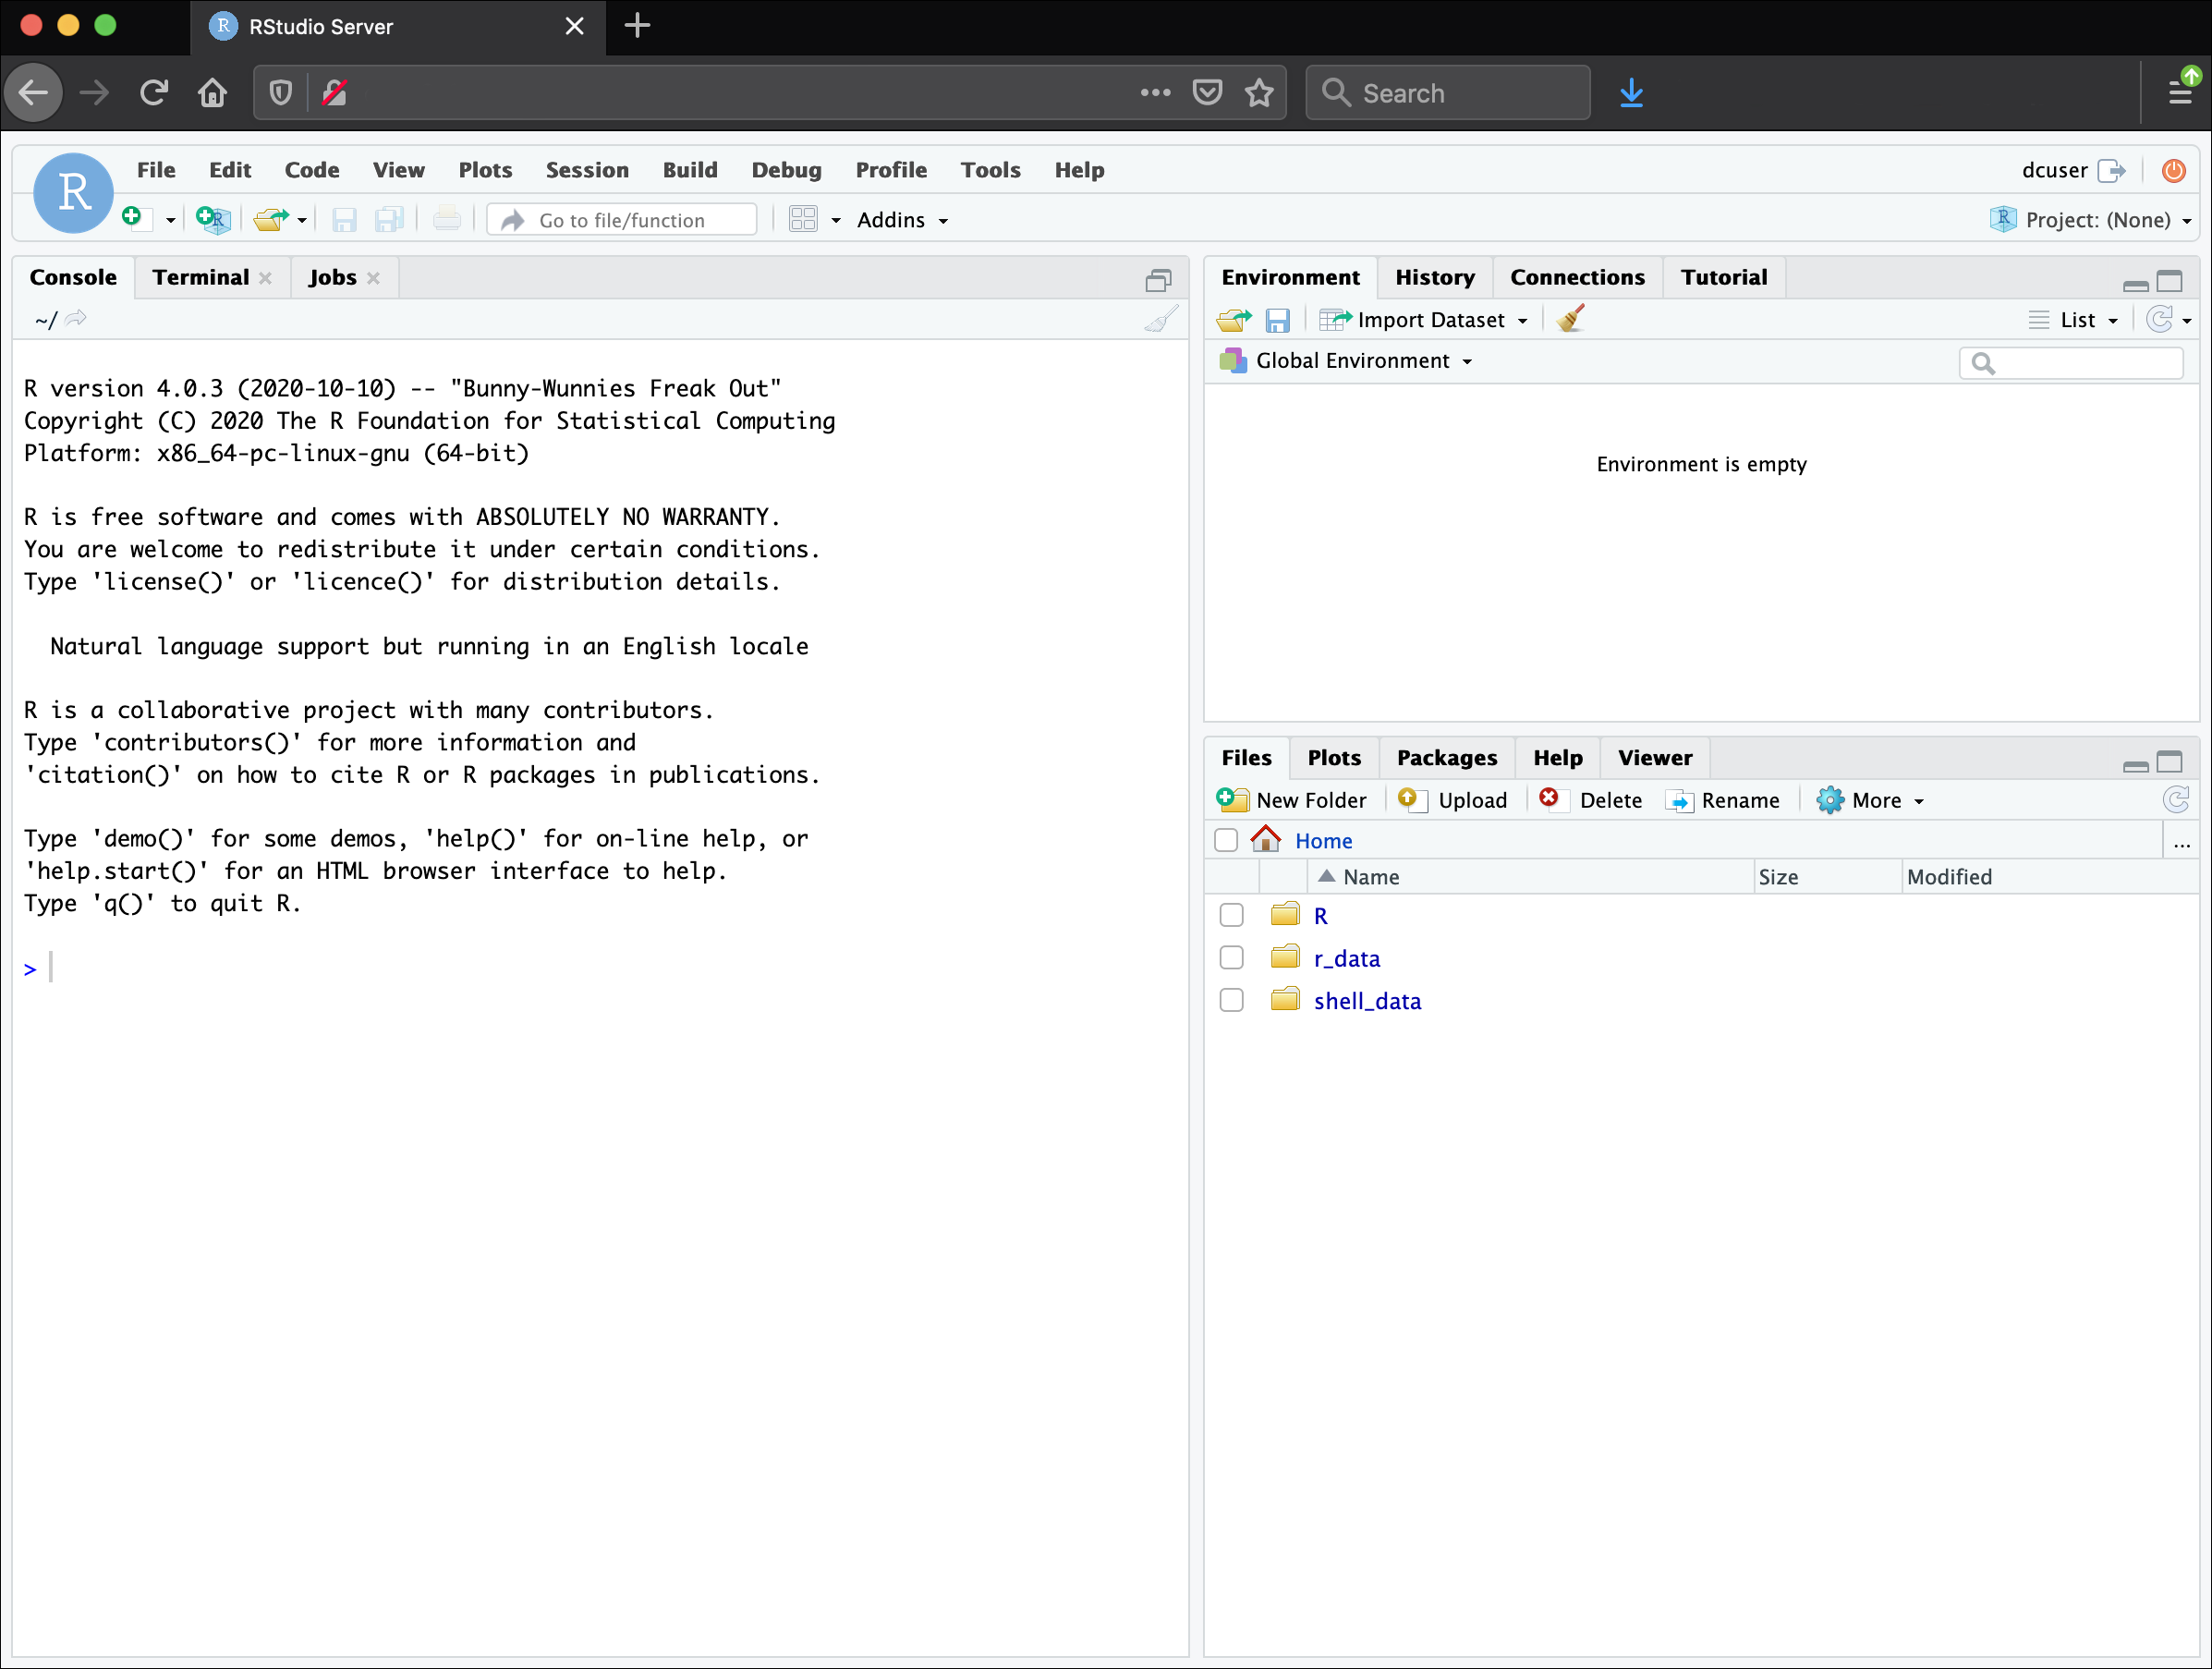
Task: Click the New Folder button
Action: pos(1292,800)
